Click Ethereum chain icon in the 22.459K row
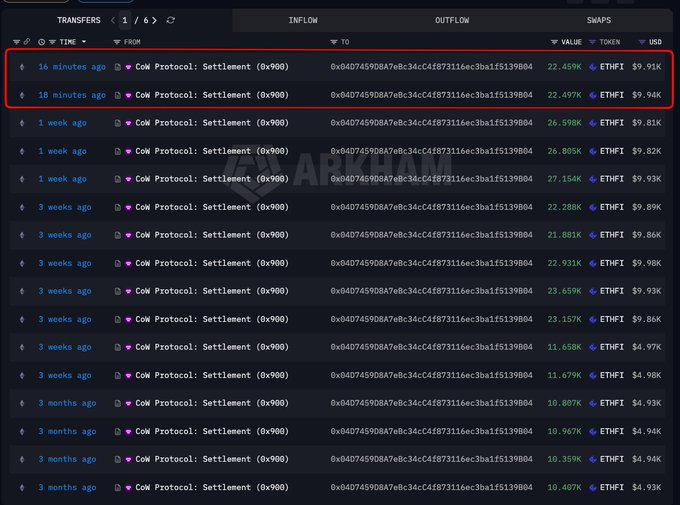This screenshot has width=680, height=505. click(22, 67)
